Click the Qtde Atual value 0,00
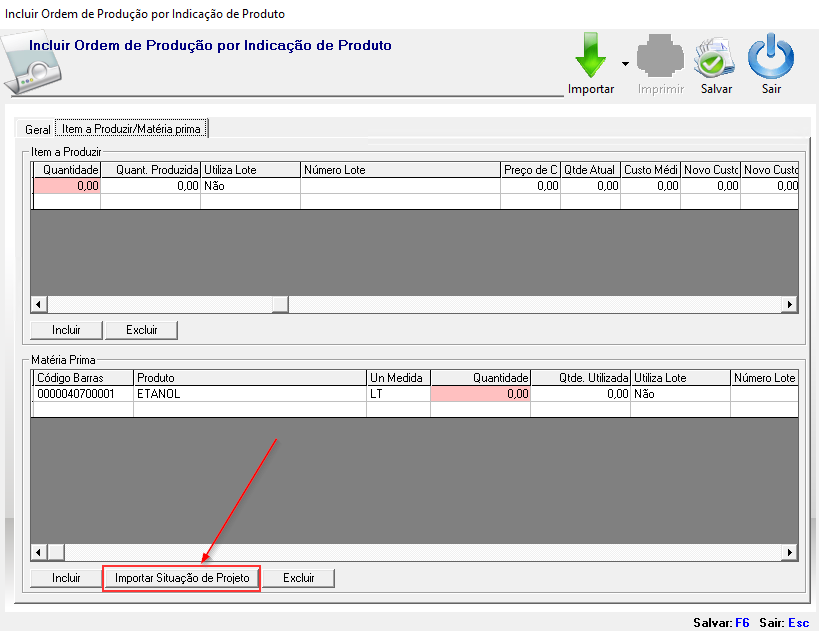Viewport: 819px width, 631px height. 591,186
